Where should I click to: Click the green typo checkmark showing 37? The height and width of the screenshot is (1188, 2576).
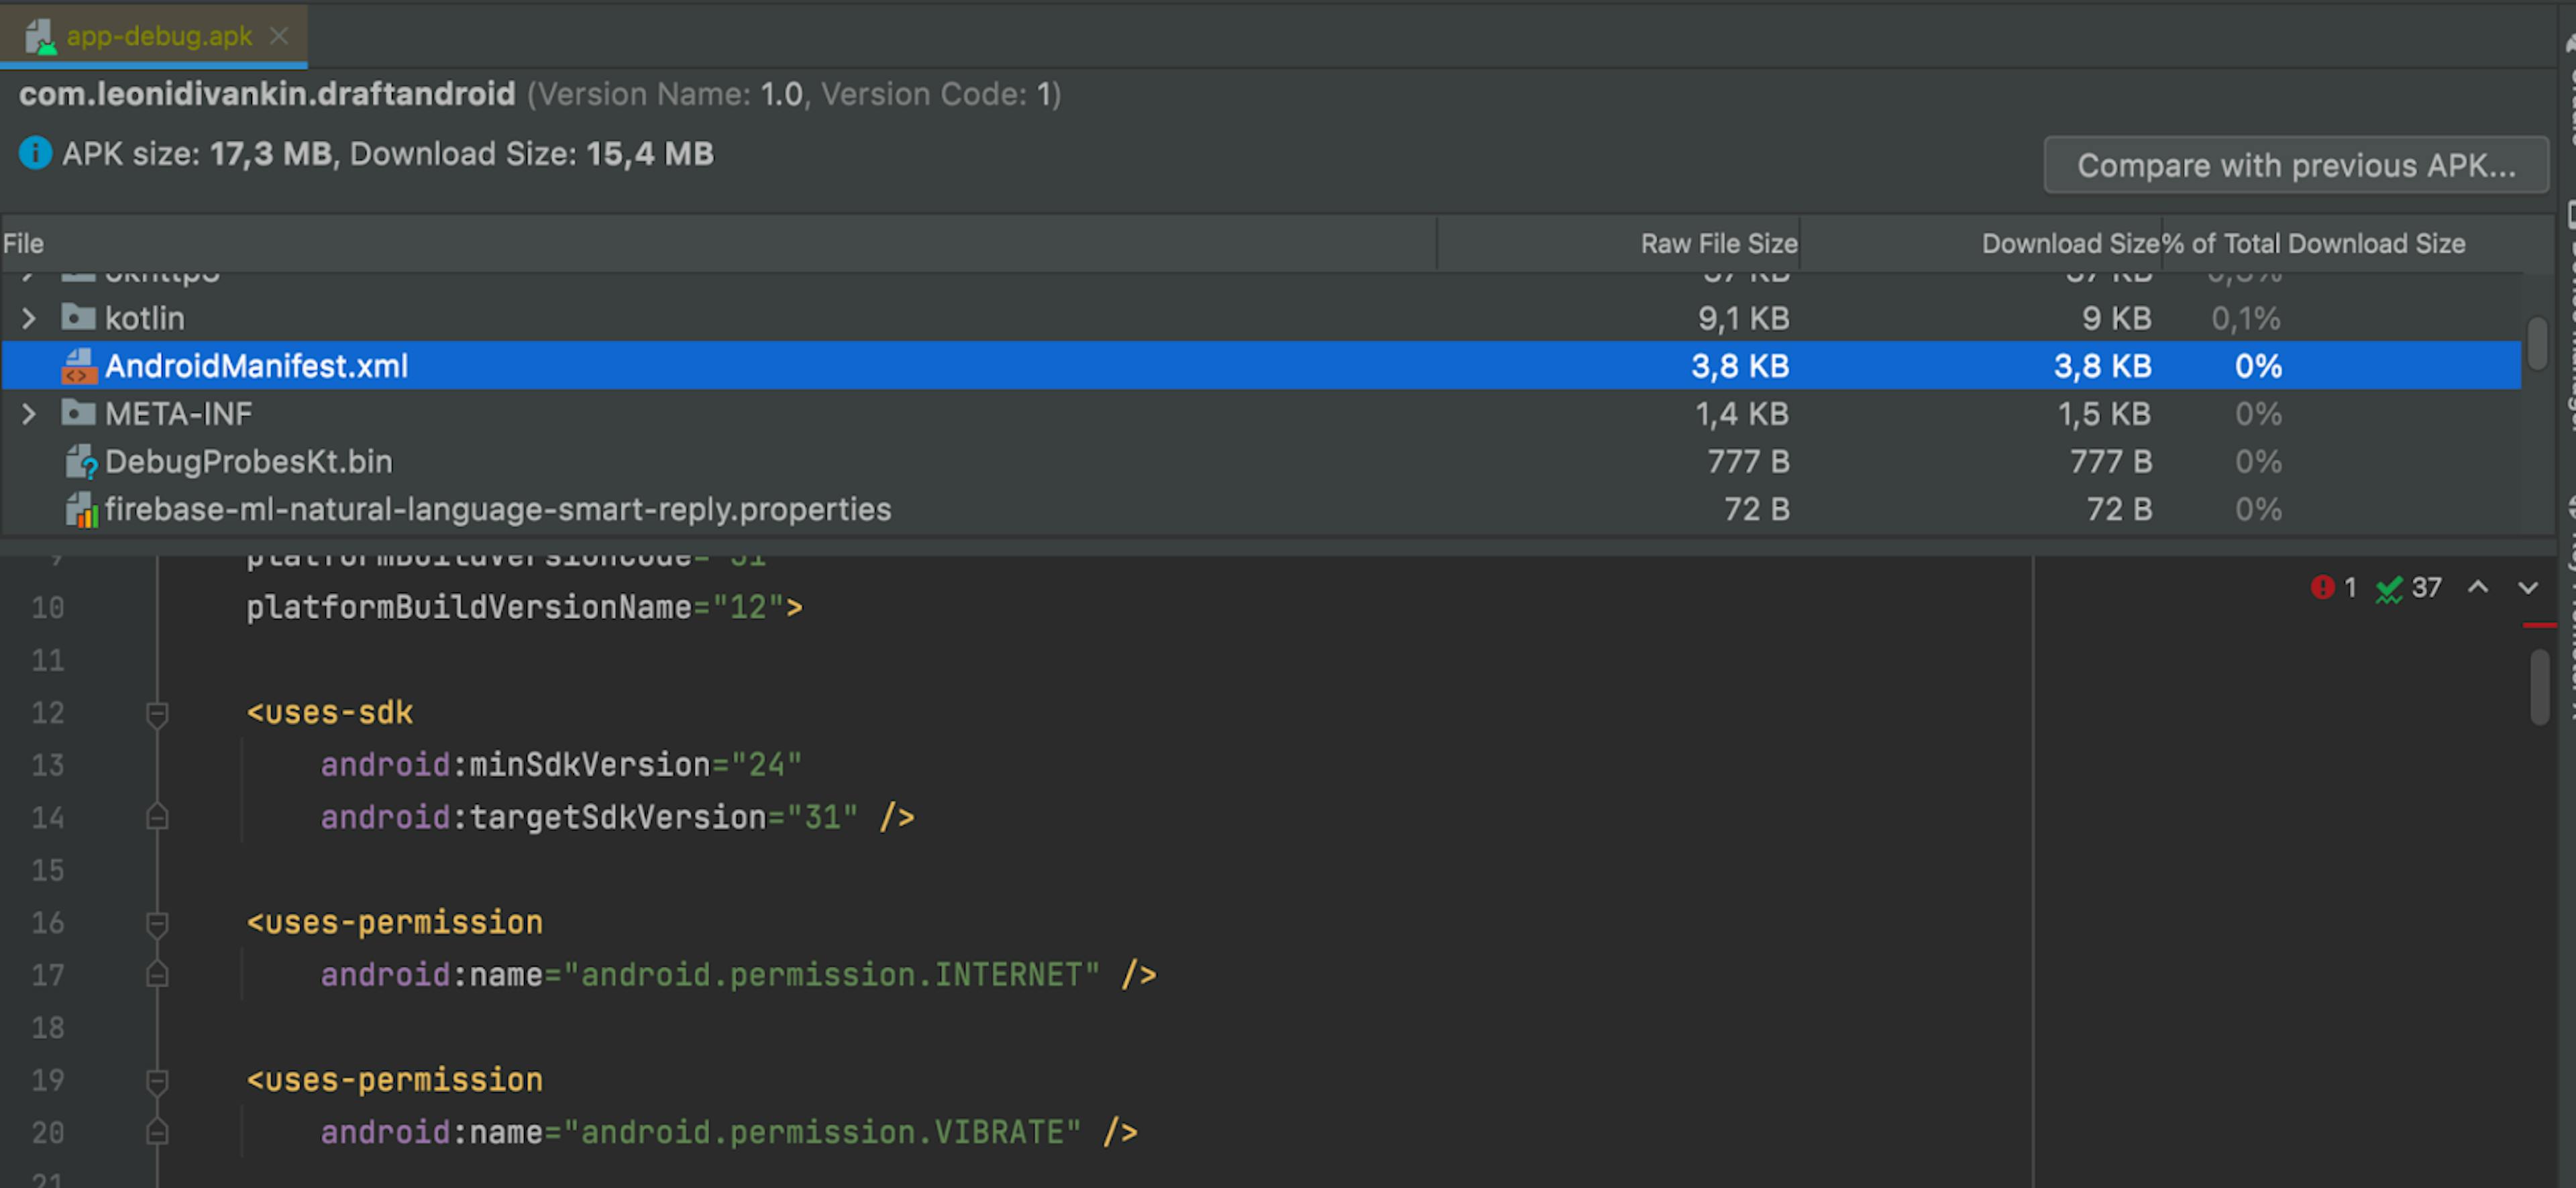coord(2389,589)
